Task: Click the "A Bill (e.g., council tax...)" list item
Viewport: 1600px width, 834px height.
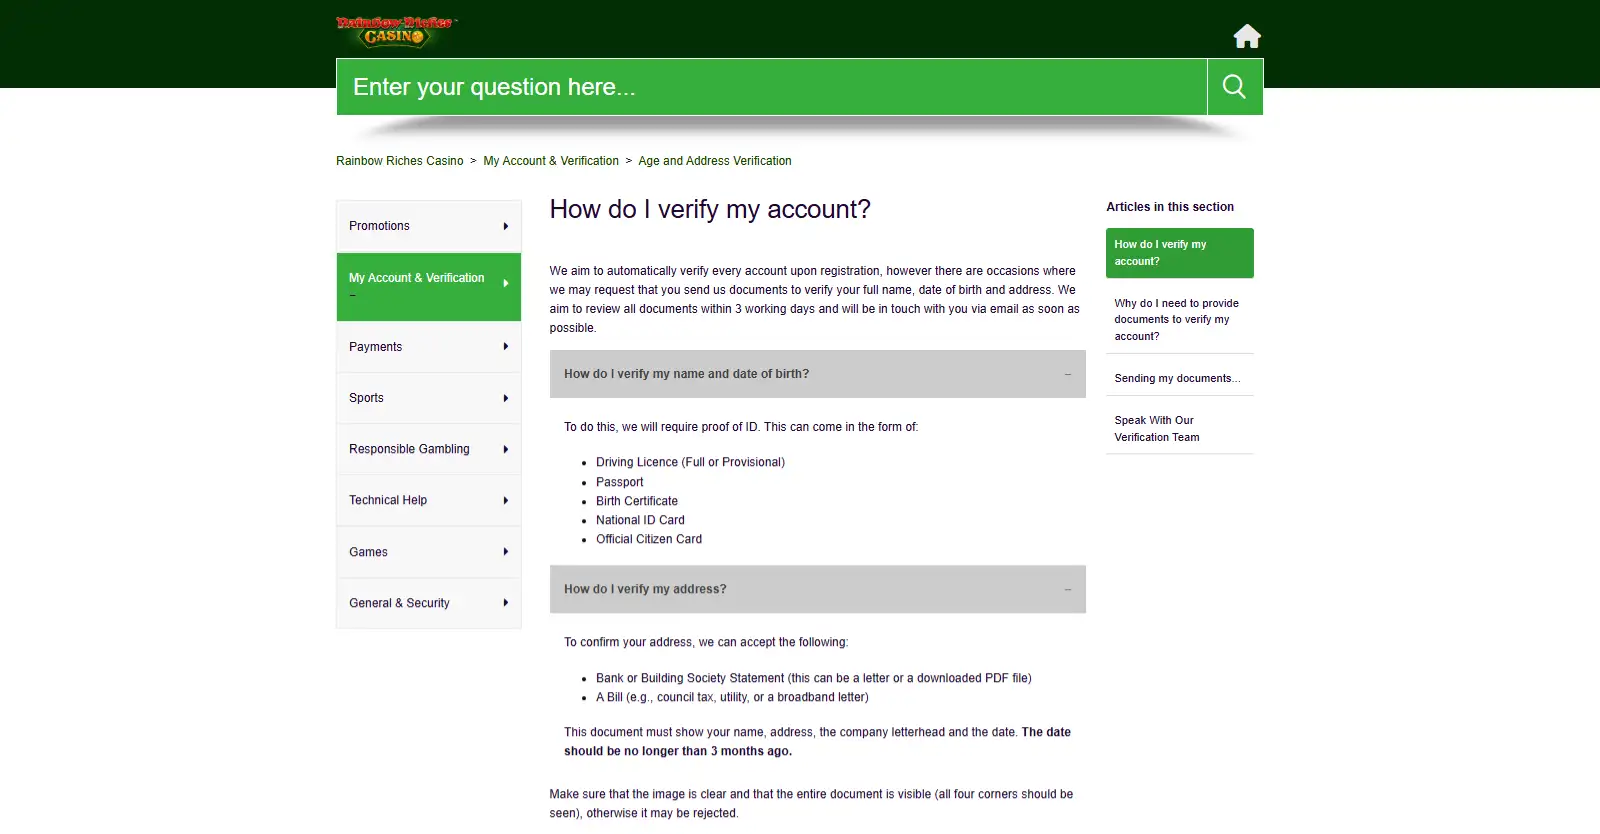Action: pos(732,697)
